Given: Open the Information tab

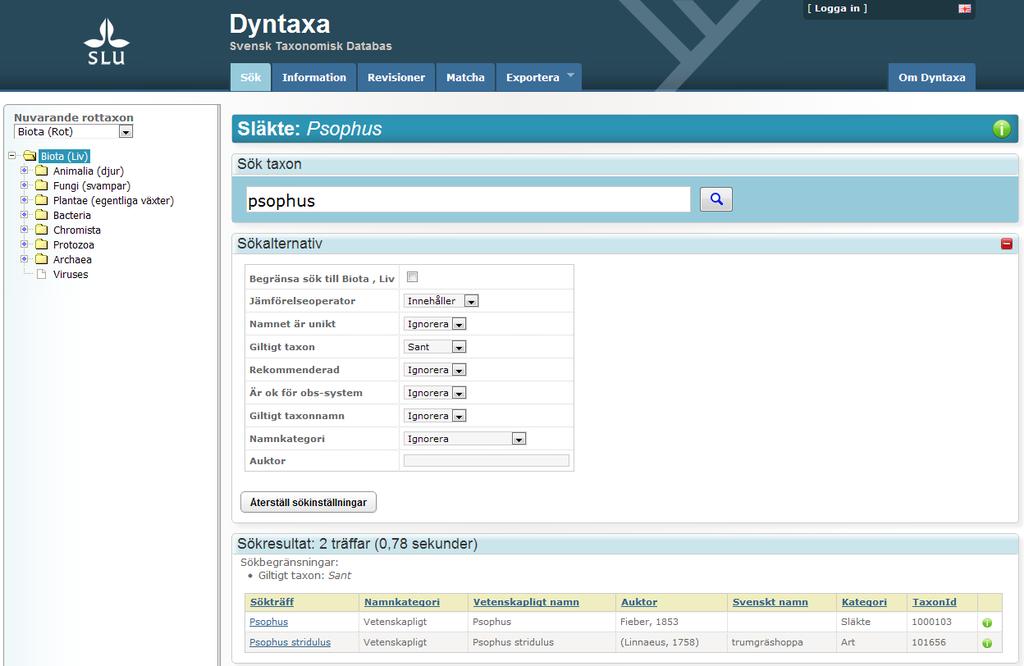Looking at the screenshot, I should [x=314, y=77].
